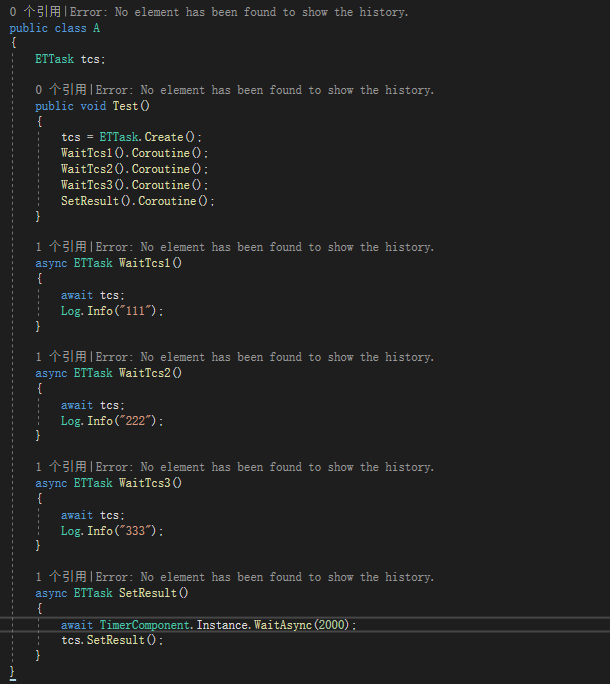Click the 'async ETTask SetResult()' signature
The height and width of the screenshot is (684, 610).
(x=112, y=593)
